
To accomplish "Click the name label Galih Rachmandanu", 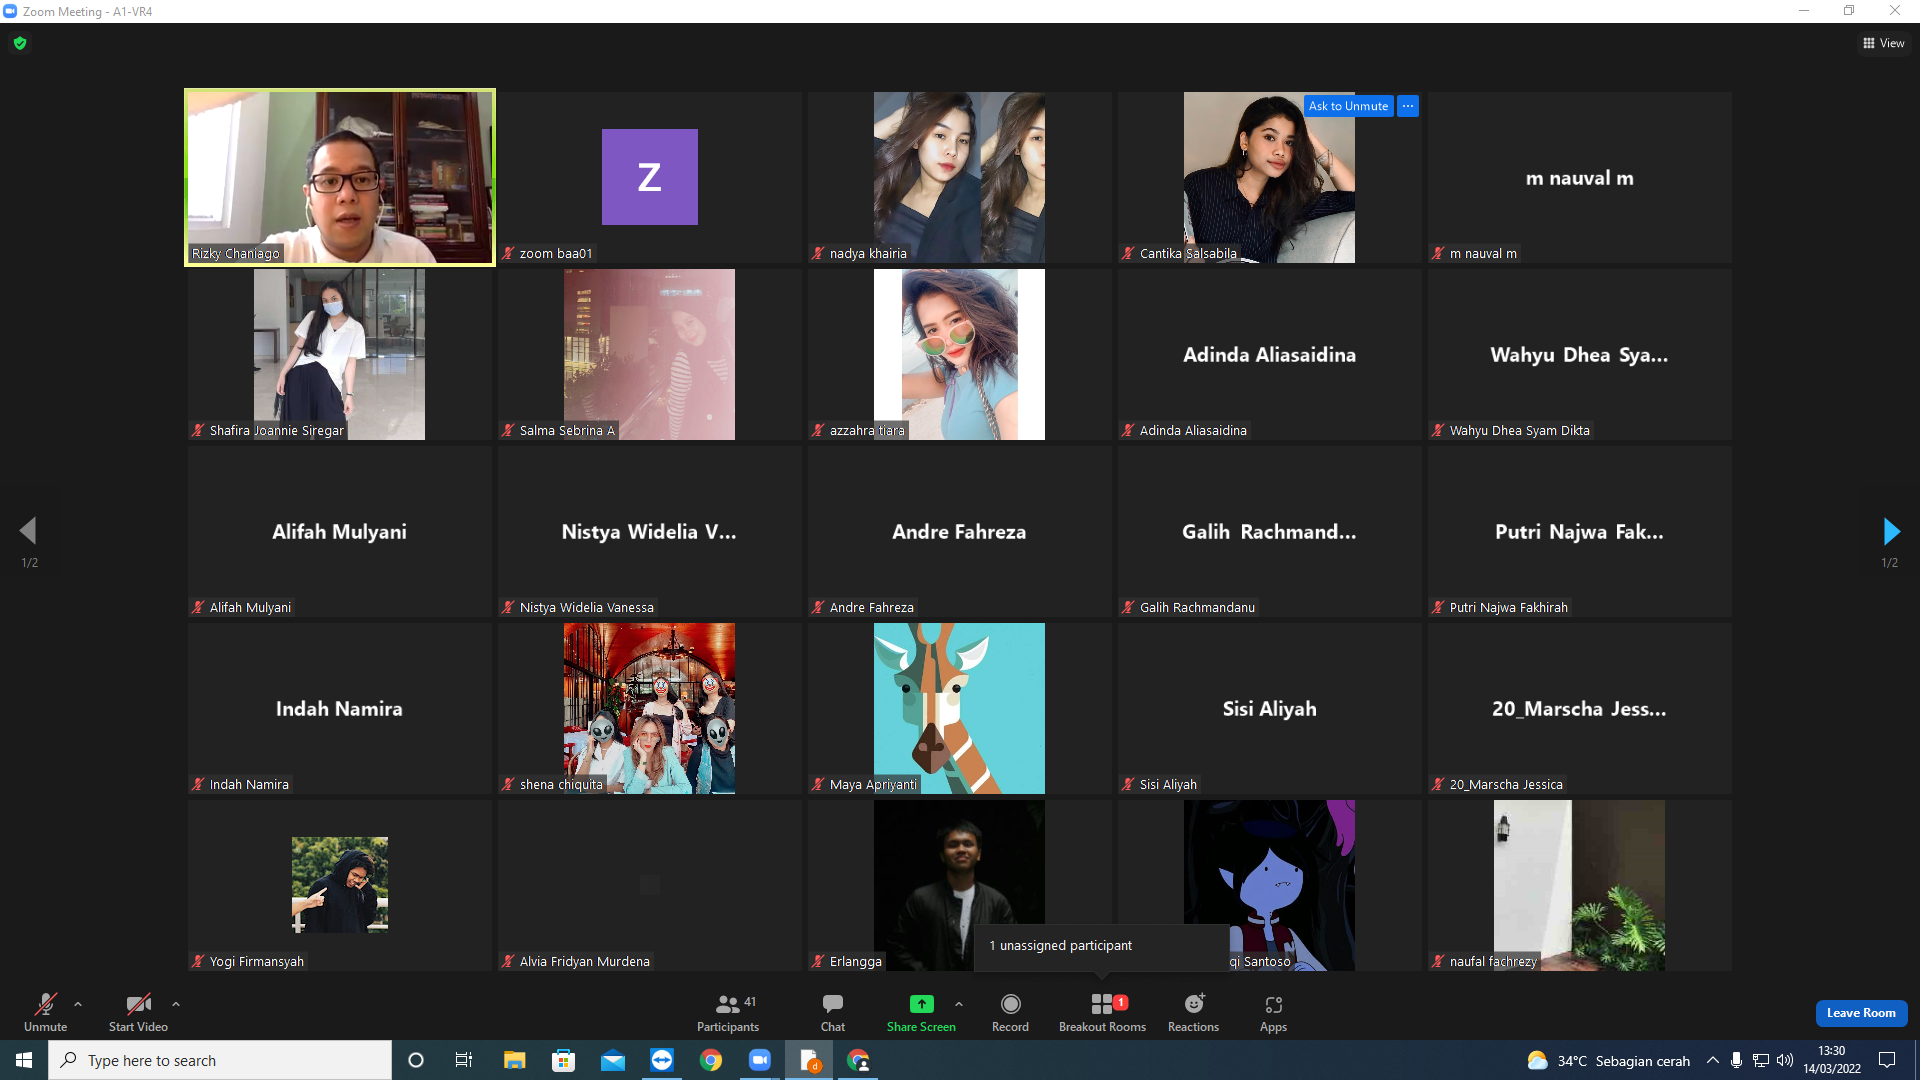I will (x=1197, y=607).
